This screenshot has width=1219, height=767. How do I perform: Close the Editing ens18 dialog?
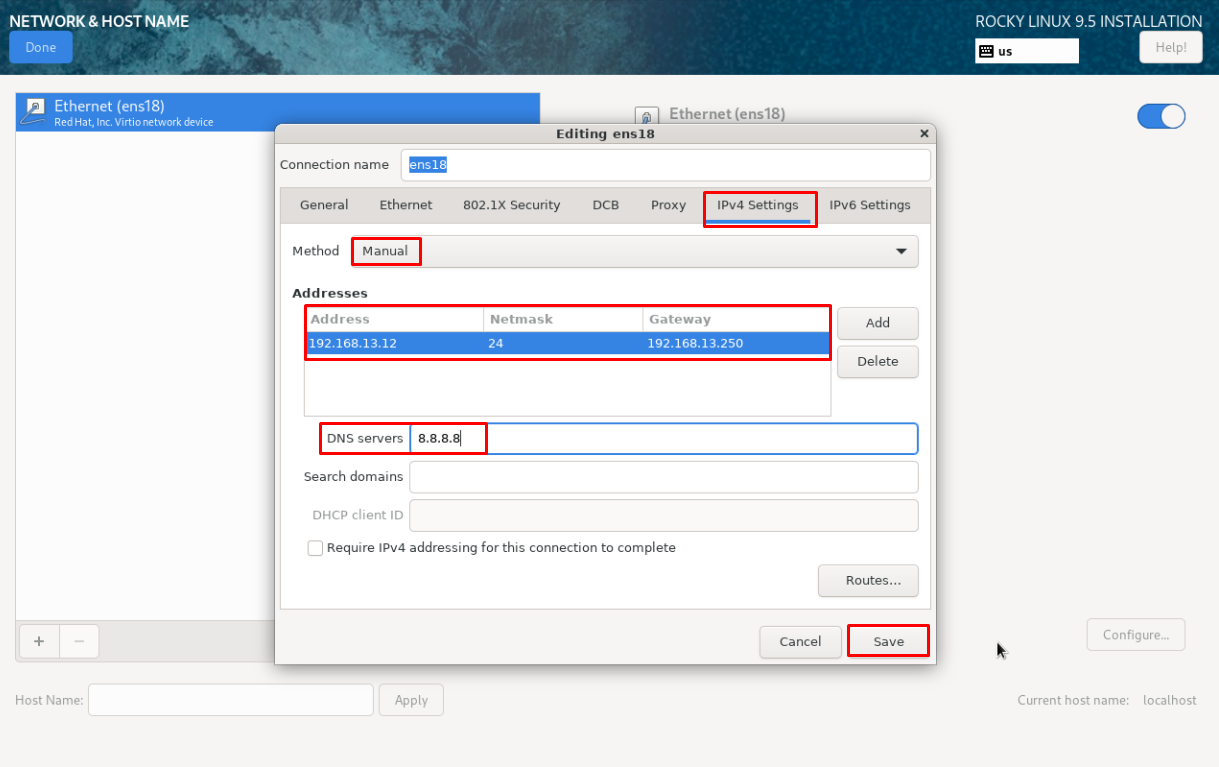point(923,133)
